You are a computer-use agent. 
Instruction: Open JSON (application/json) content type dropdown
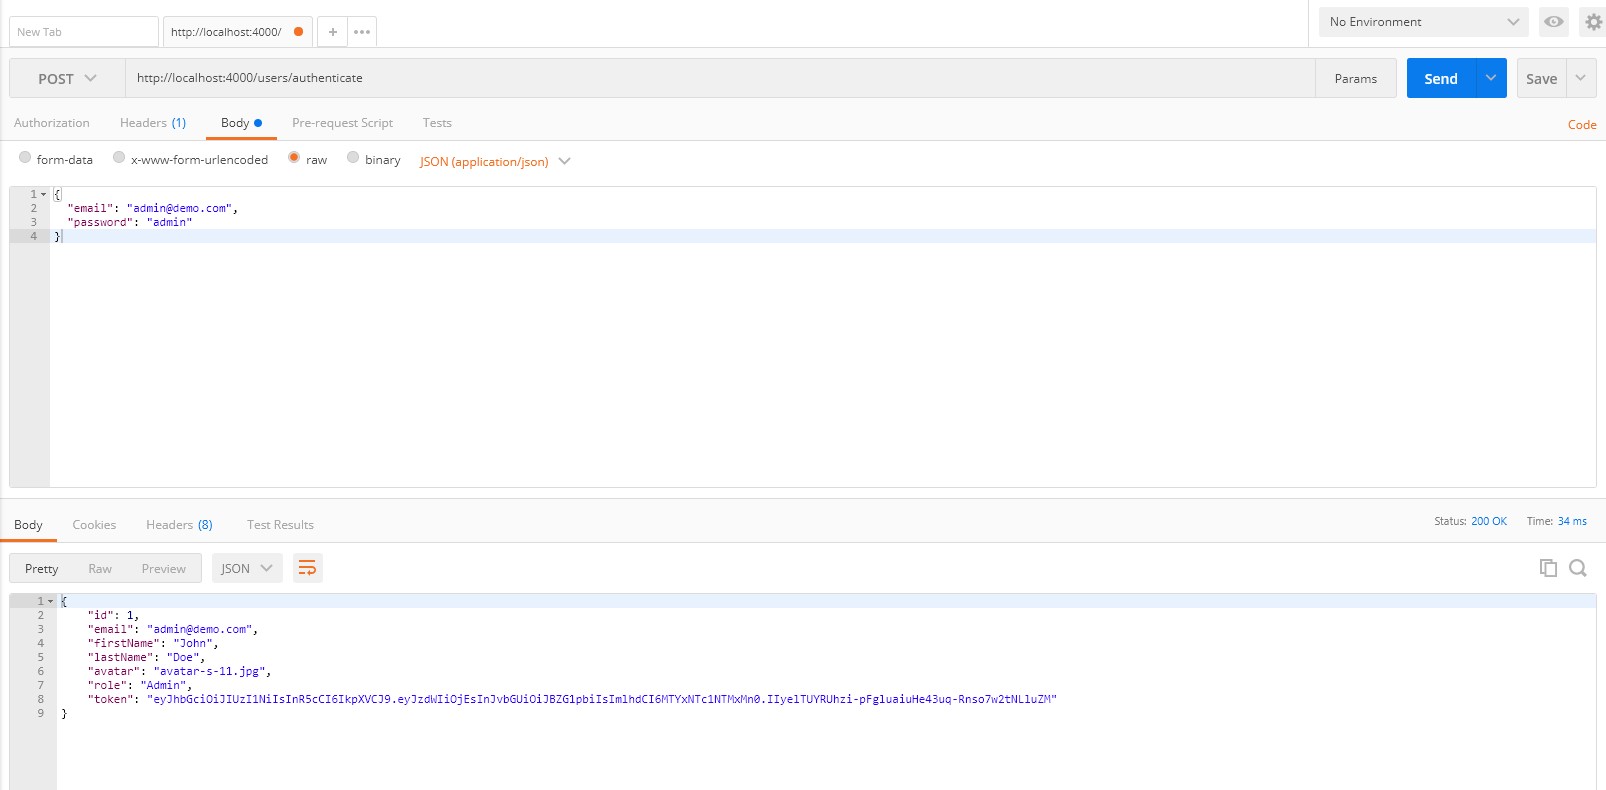[495, 161]
